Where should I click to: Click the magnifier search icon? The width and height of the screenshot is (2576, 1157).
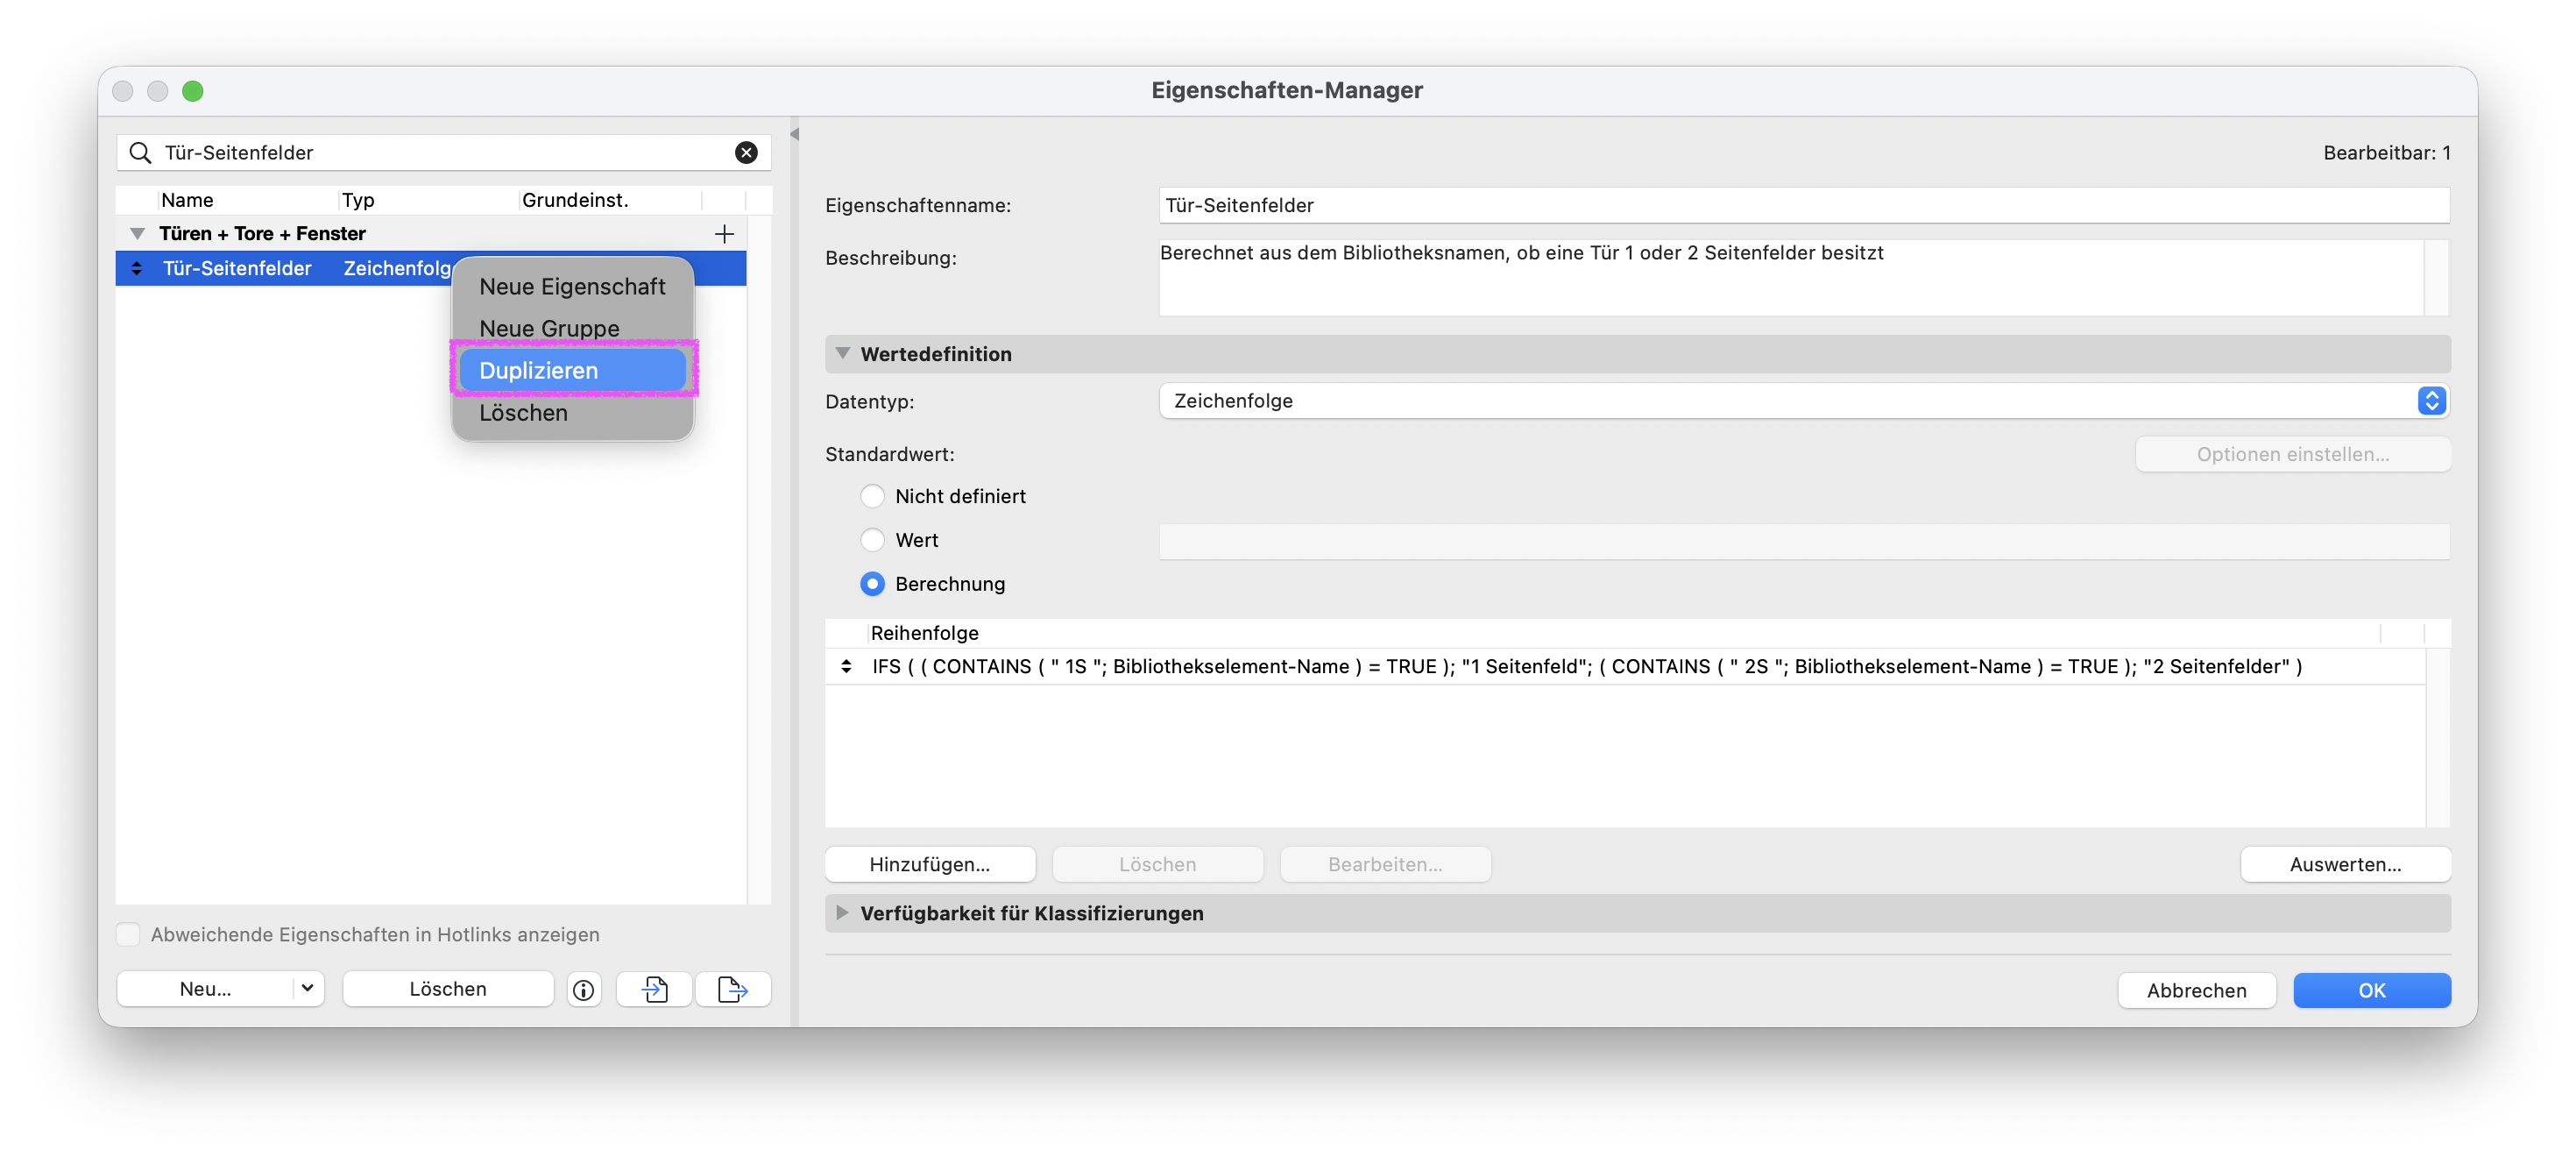click(x=141, y=152)
